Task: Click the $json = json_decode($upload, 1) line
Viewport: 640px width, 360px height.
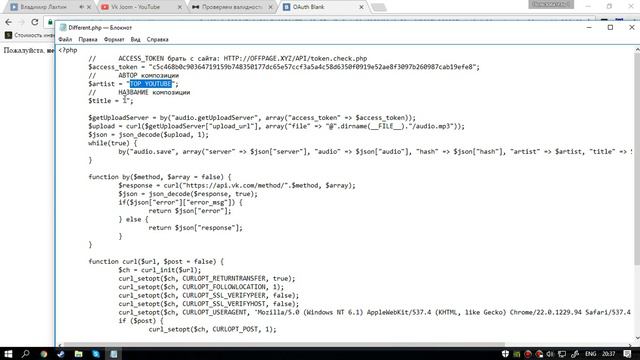Action: (x=148, y=135)
